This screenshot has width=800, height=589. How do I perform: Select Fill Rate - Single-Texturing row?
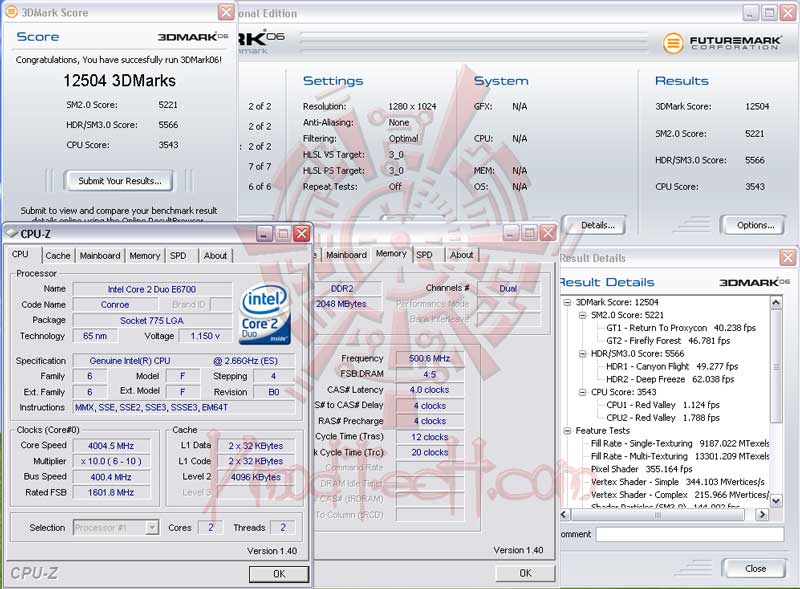point(680,444)
